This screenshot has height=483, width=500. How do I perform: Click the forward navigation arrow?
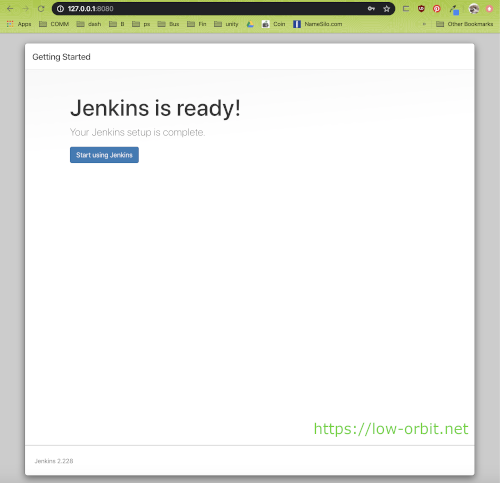(x=26, y=9)
